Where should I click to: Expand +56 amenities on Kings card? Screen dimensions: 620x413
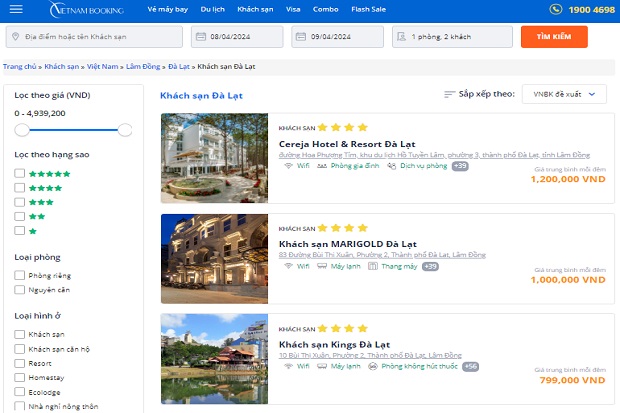pos(471,366)
